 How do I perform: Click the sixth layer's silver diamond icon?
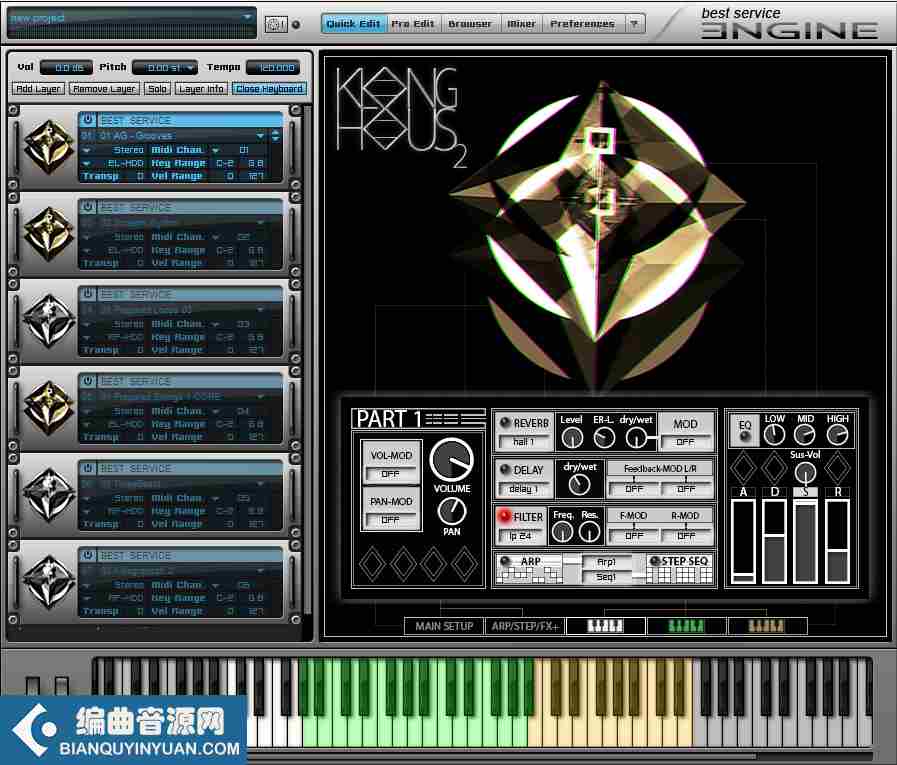point(48,581)
